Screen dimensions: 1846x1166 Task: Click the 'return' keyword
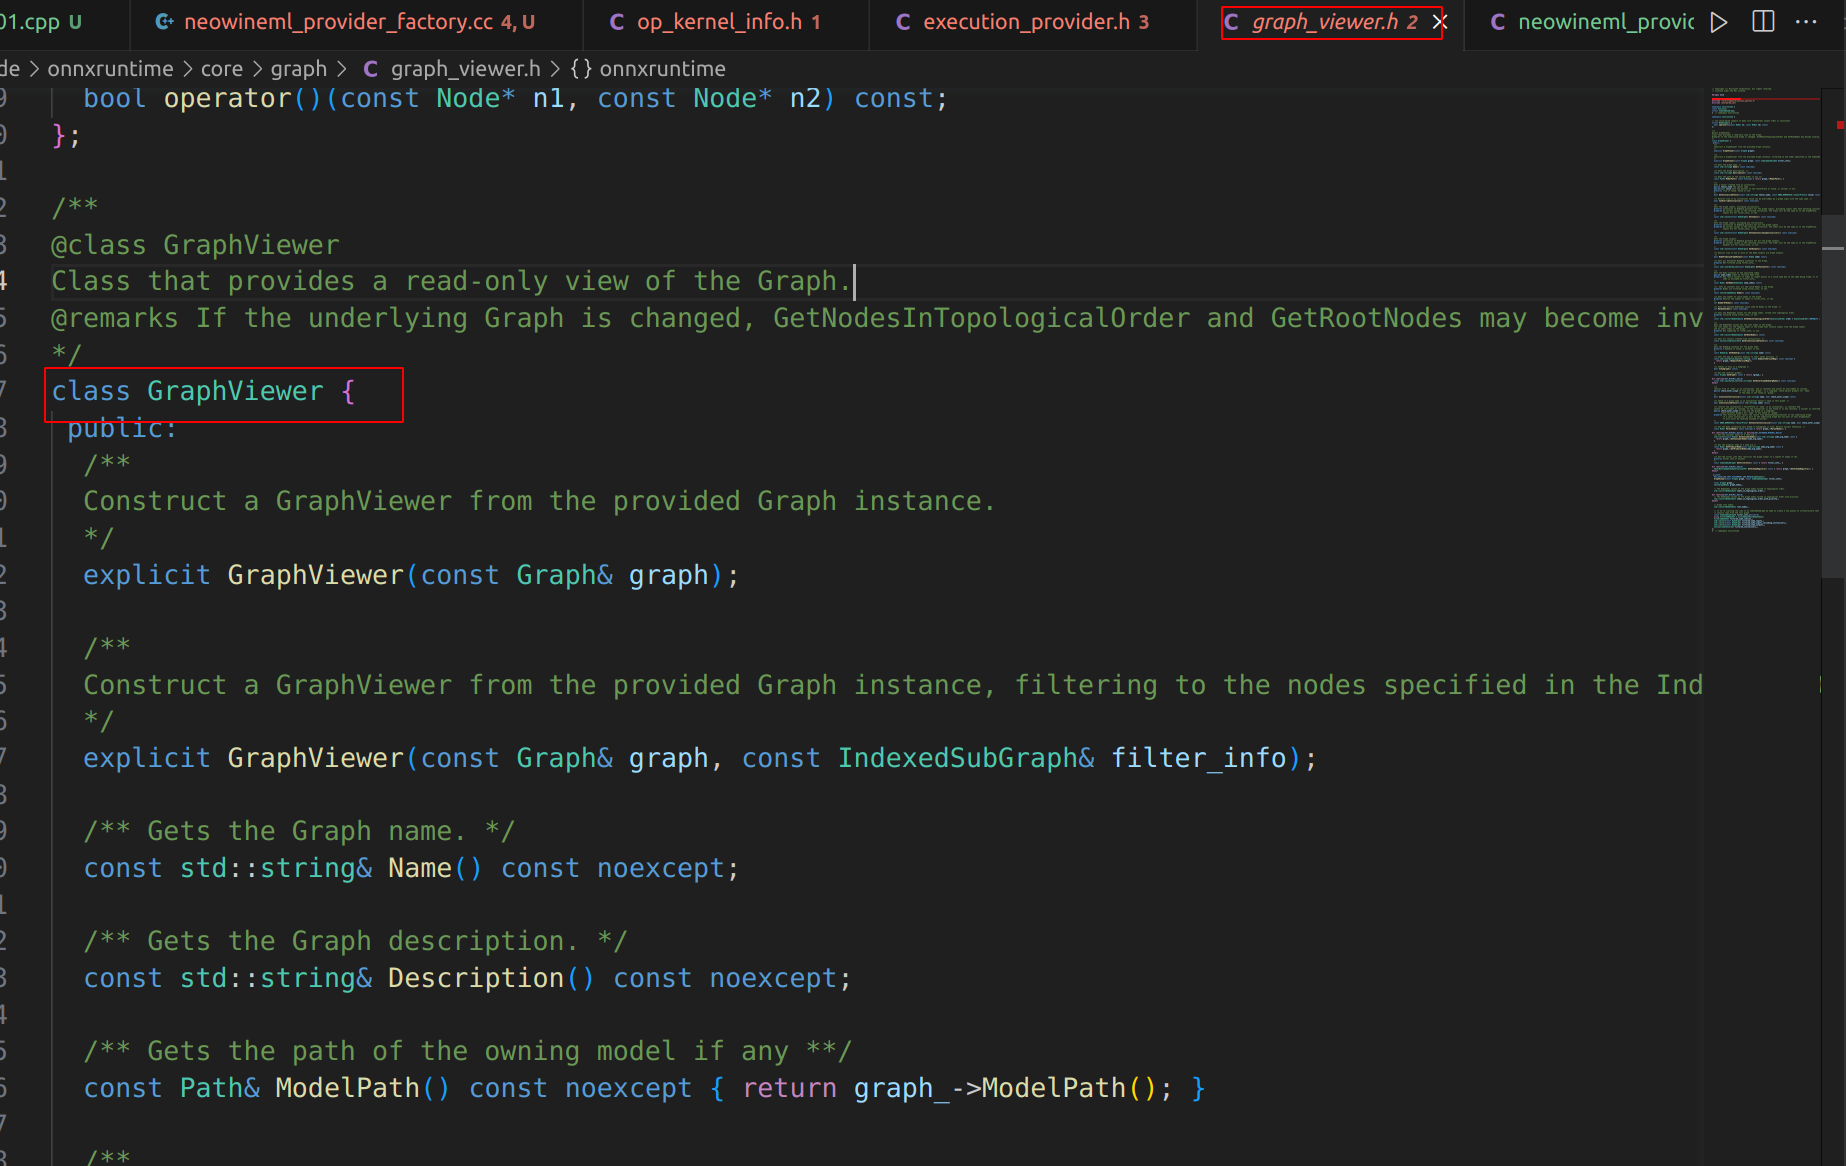789,1089
